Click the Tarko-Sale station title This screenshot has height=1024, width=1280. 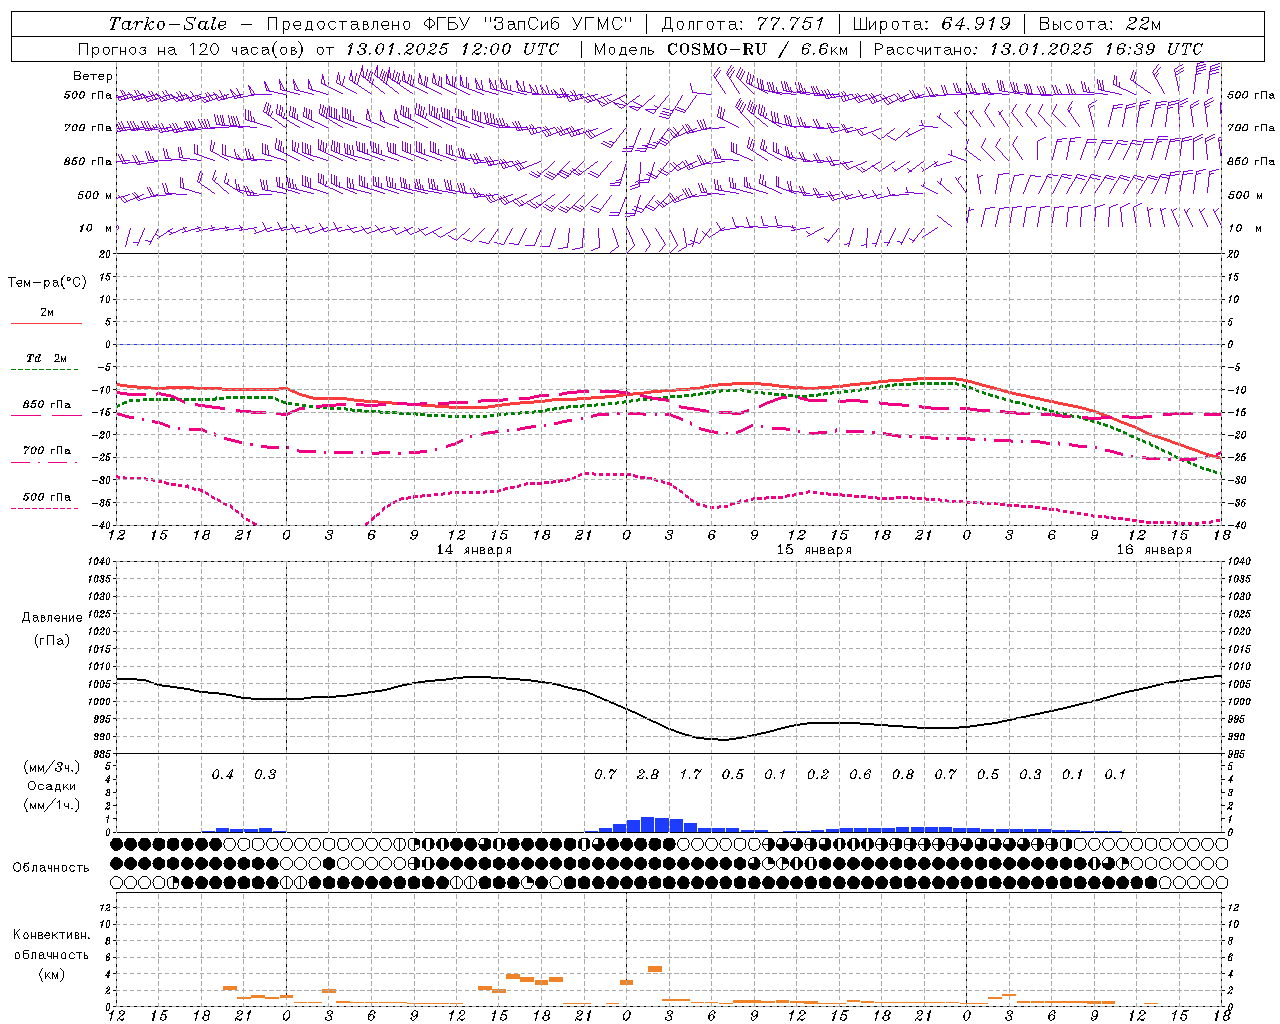167,24
